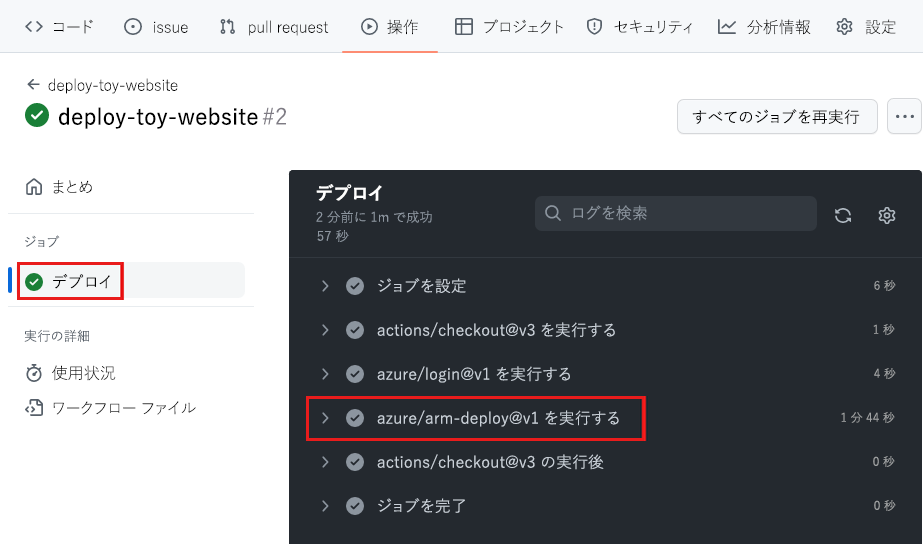The image size is (923, 544).
Task: Go back via deploy-toy-website arrow link
Action: click(x=102, y=85)
